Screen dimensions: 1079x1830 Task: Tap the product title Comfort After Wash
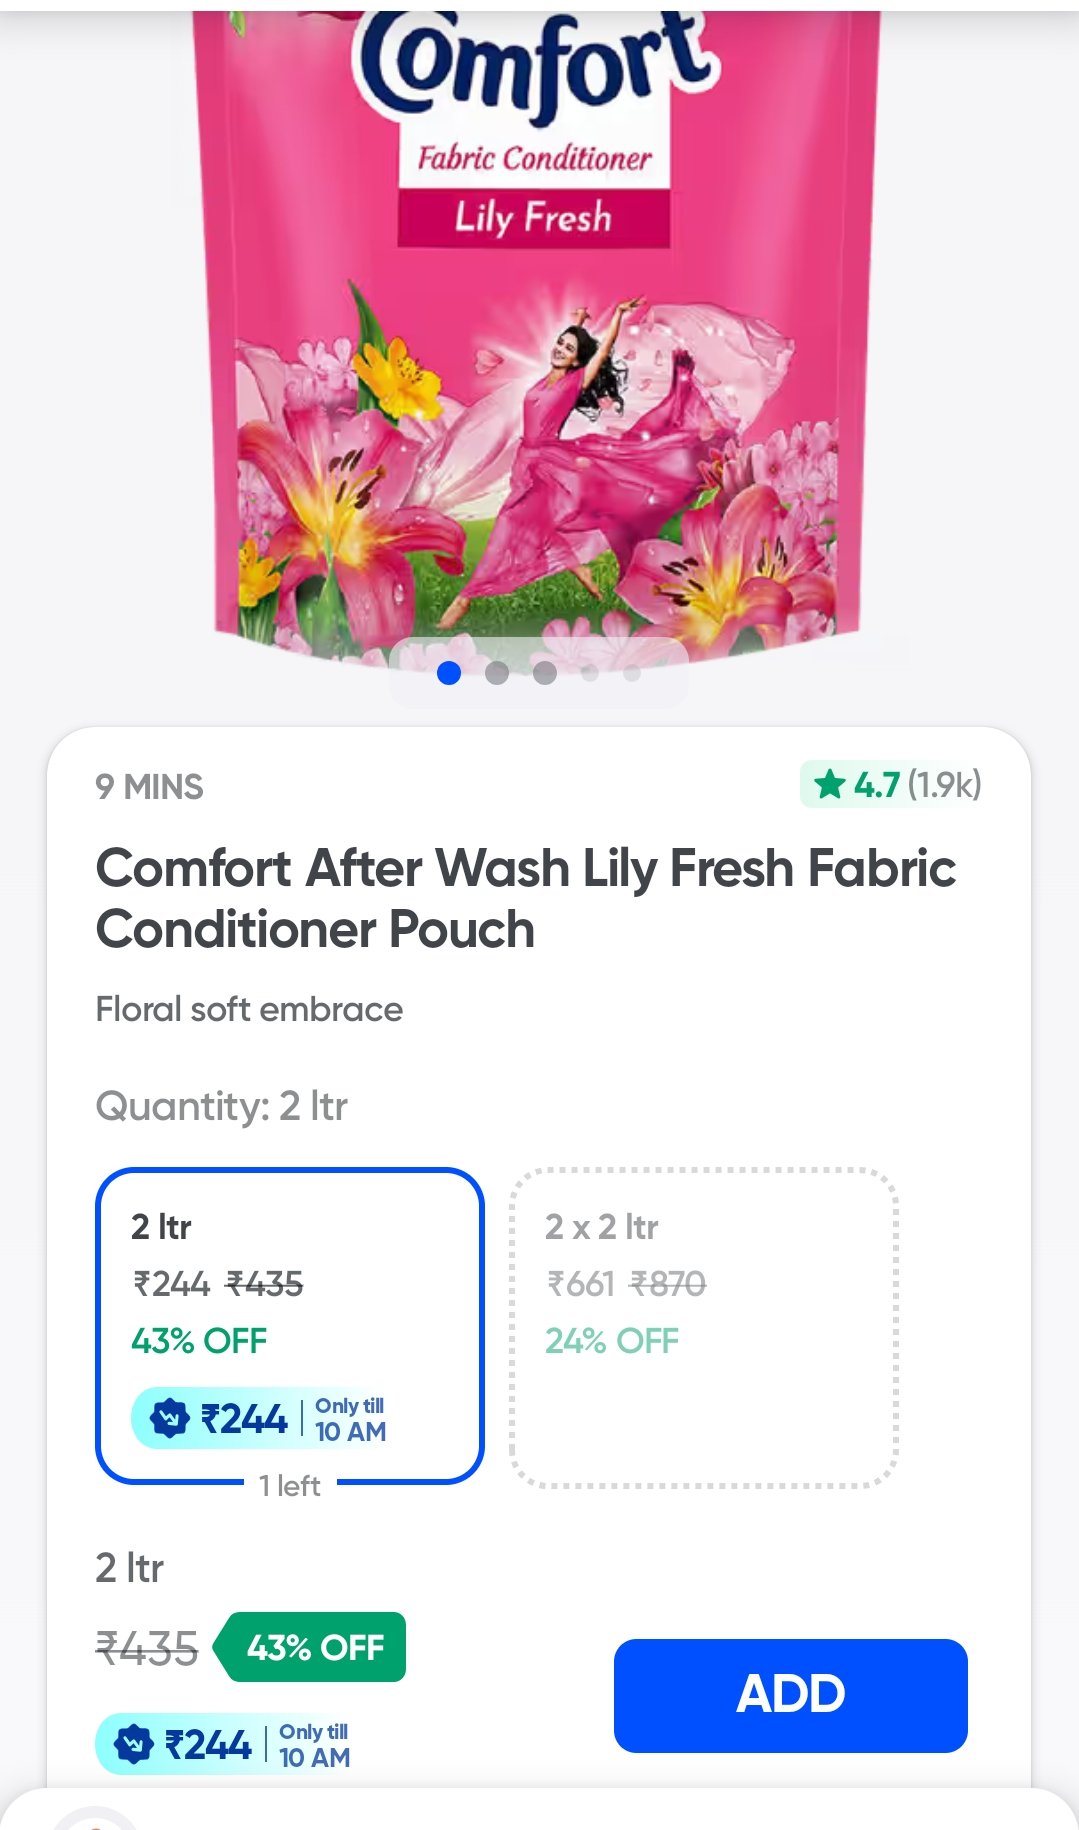525,898
